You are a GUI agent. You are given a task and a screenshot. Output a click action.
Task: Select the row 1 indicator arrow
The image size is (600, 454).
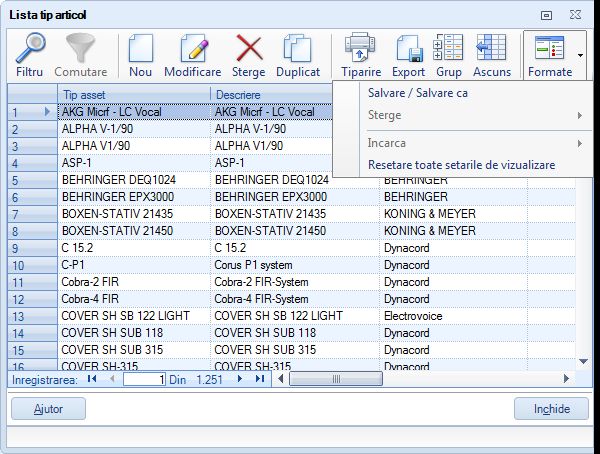[47, 112]
